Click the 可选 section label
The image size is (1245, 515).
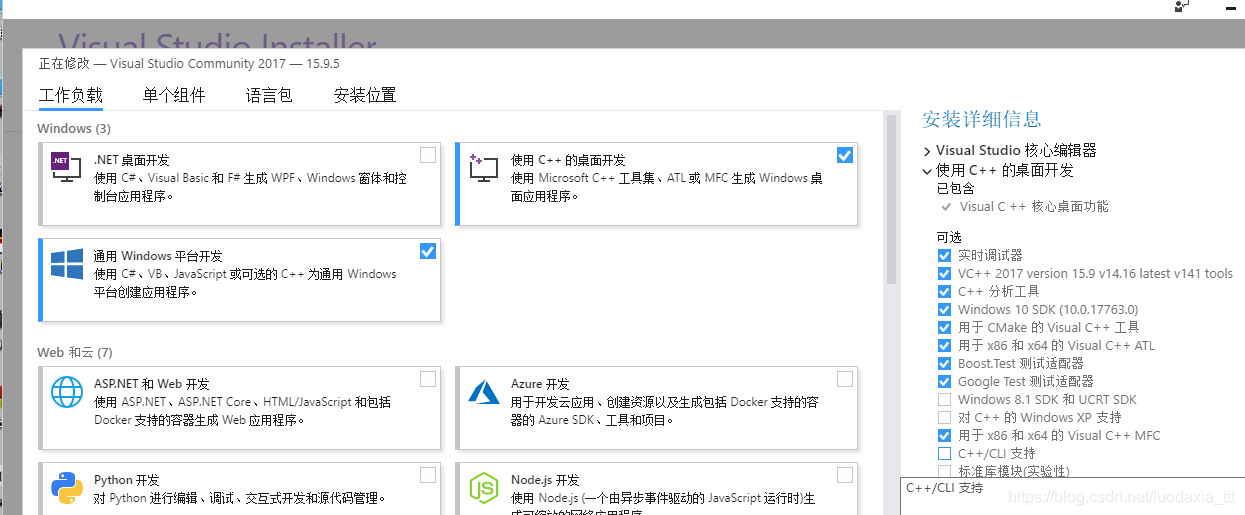click(x=949, y=237)
